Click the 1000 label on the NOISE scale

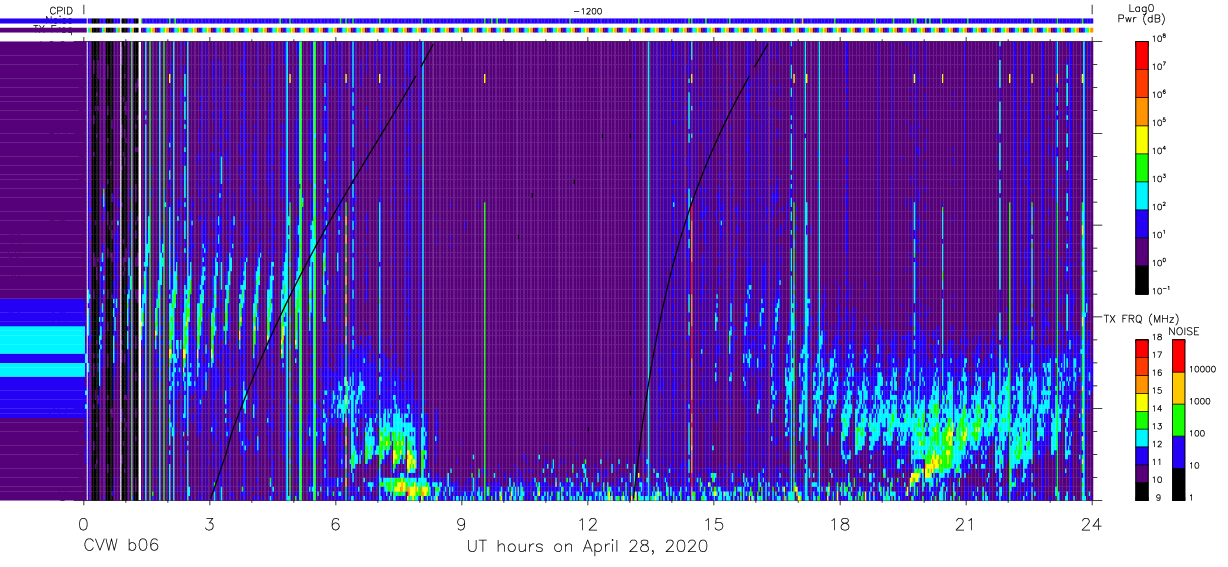click(1200, 402)
